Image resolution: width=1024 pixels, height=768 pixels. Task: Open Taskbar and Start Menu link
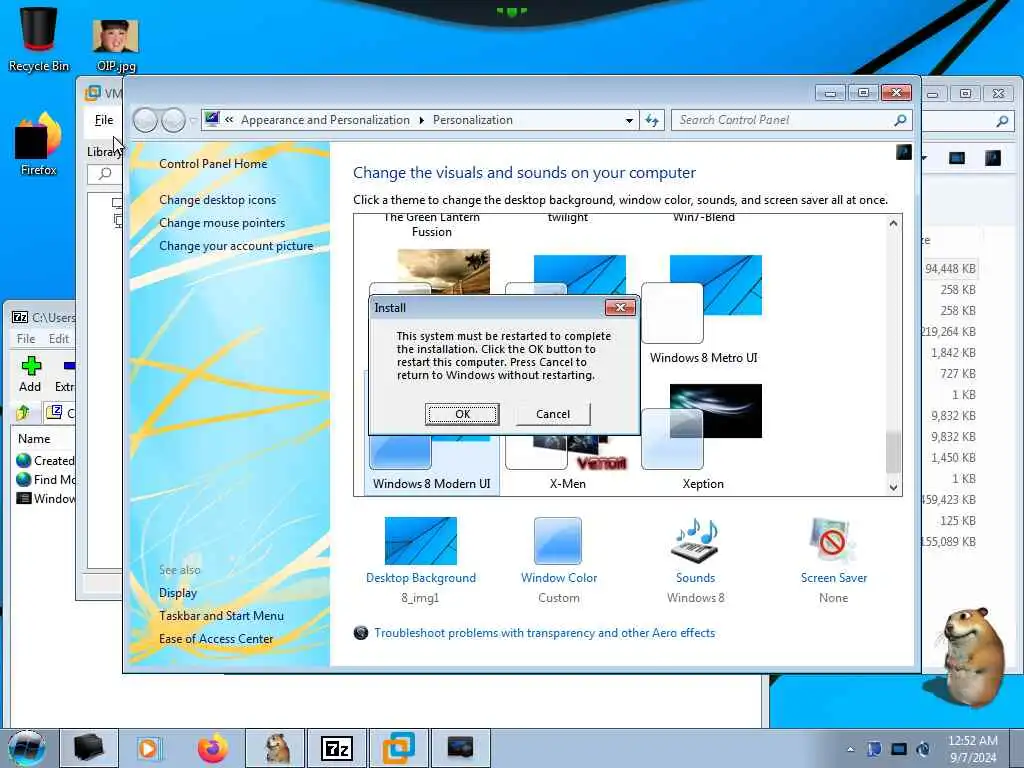pos(221,616)
